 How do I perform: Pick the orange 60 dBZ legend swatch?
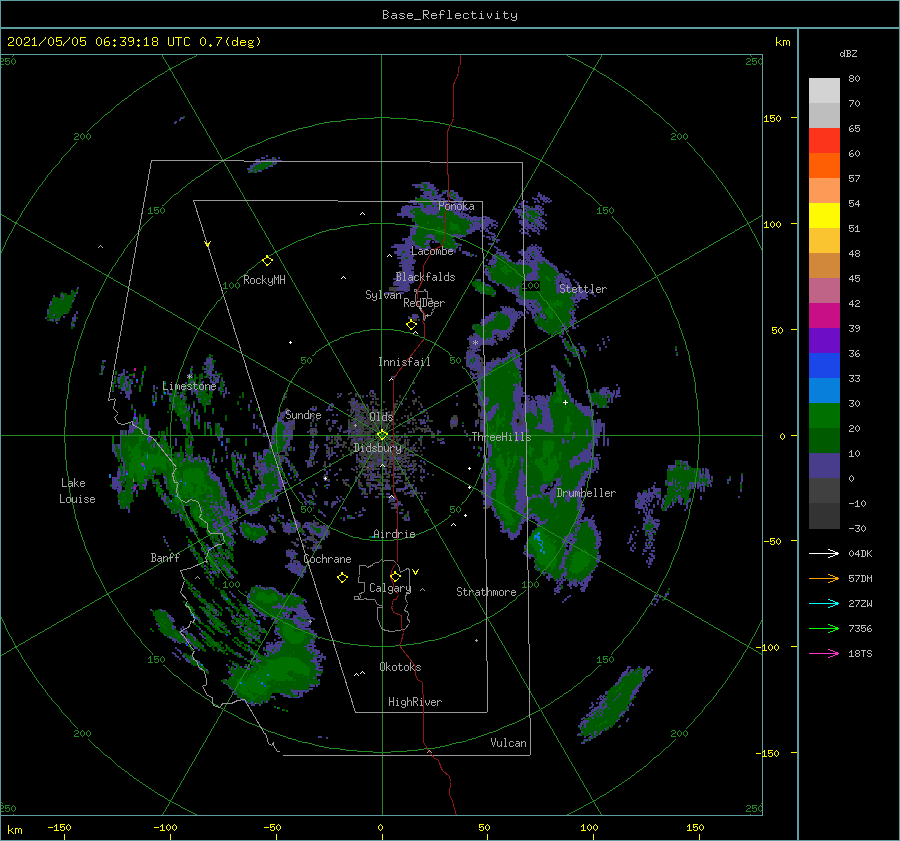[x=824, y=166]
